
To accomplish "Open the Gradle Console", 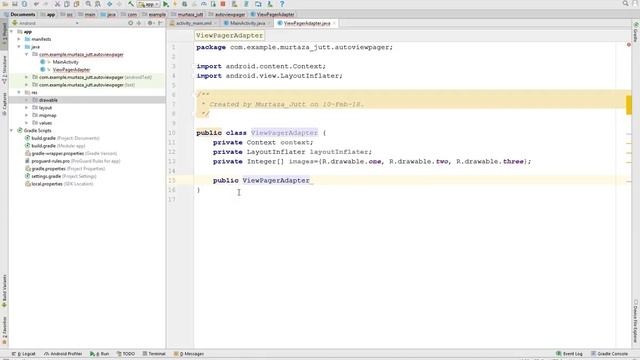I will (609, 354).
